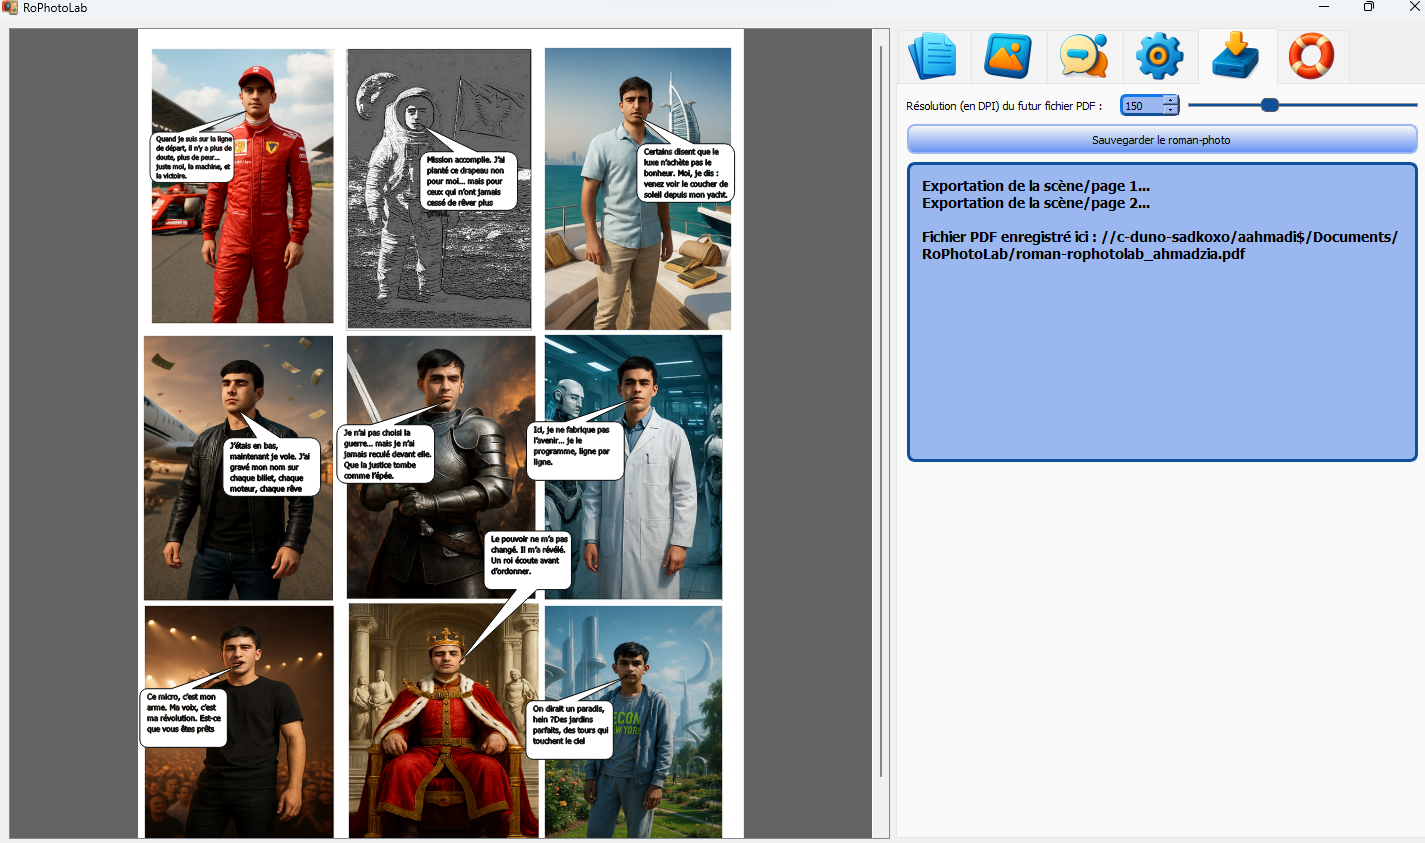Select the export tab with download drive icon
1425x843 pixels.
coord(1236,56)
